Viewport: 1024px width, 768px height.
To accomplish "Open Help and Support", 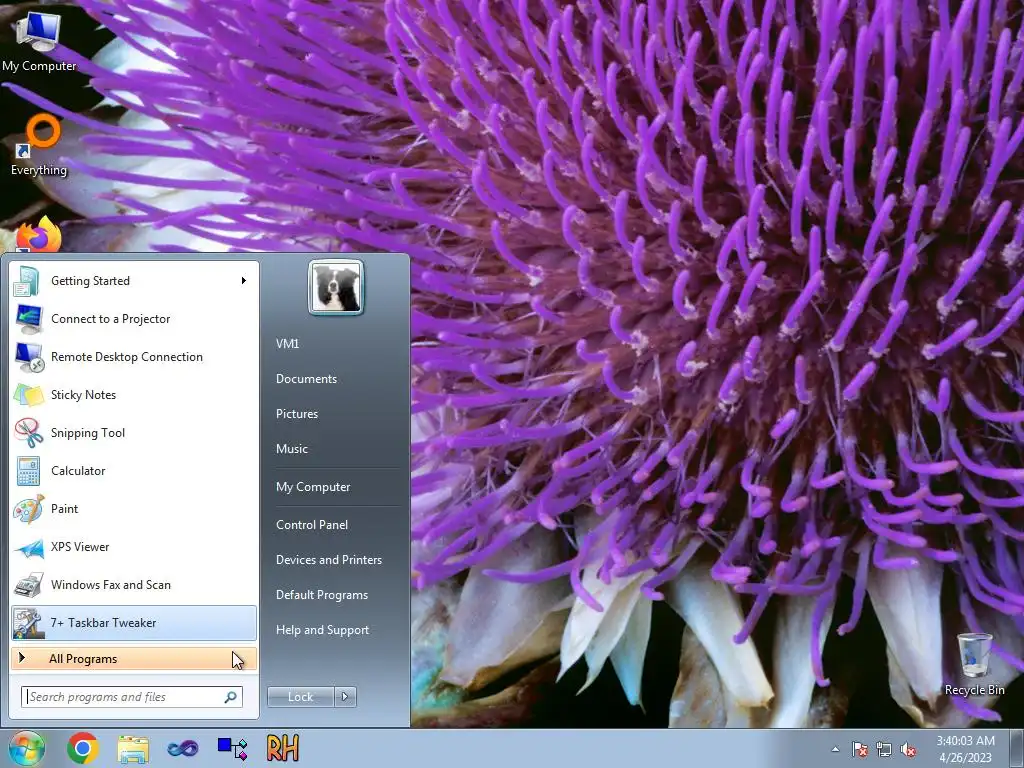I will point(322,630).
